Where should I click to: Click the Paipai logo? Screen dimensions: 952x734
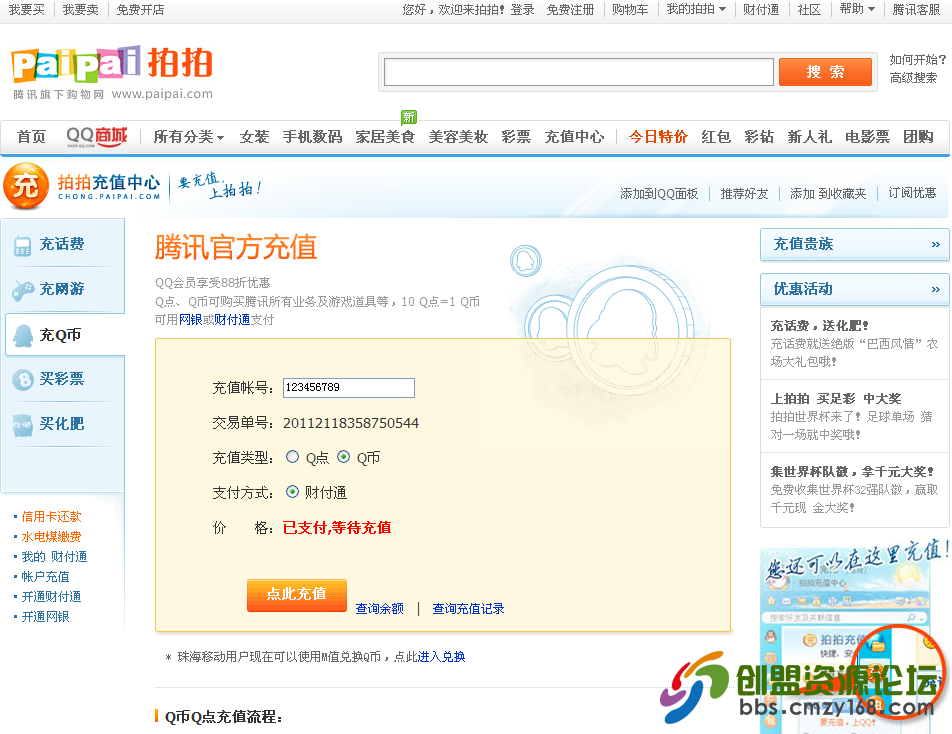pyautogui.click(x=112, y=72)
